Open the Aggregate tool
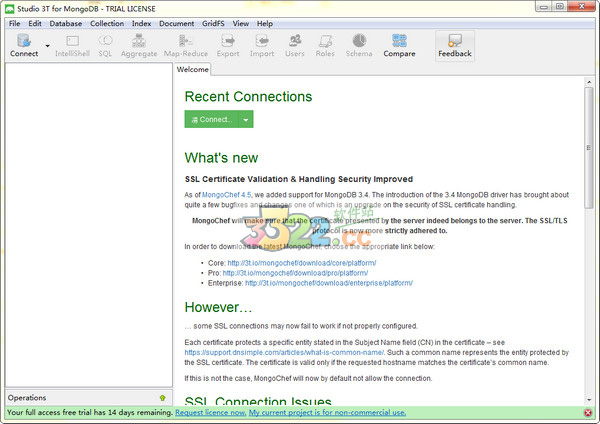This screenshot has height=424, width=600. click(140, 45)
